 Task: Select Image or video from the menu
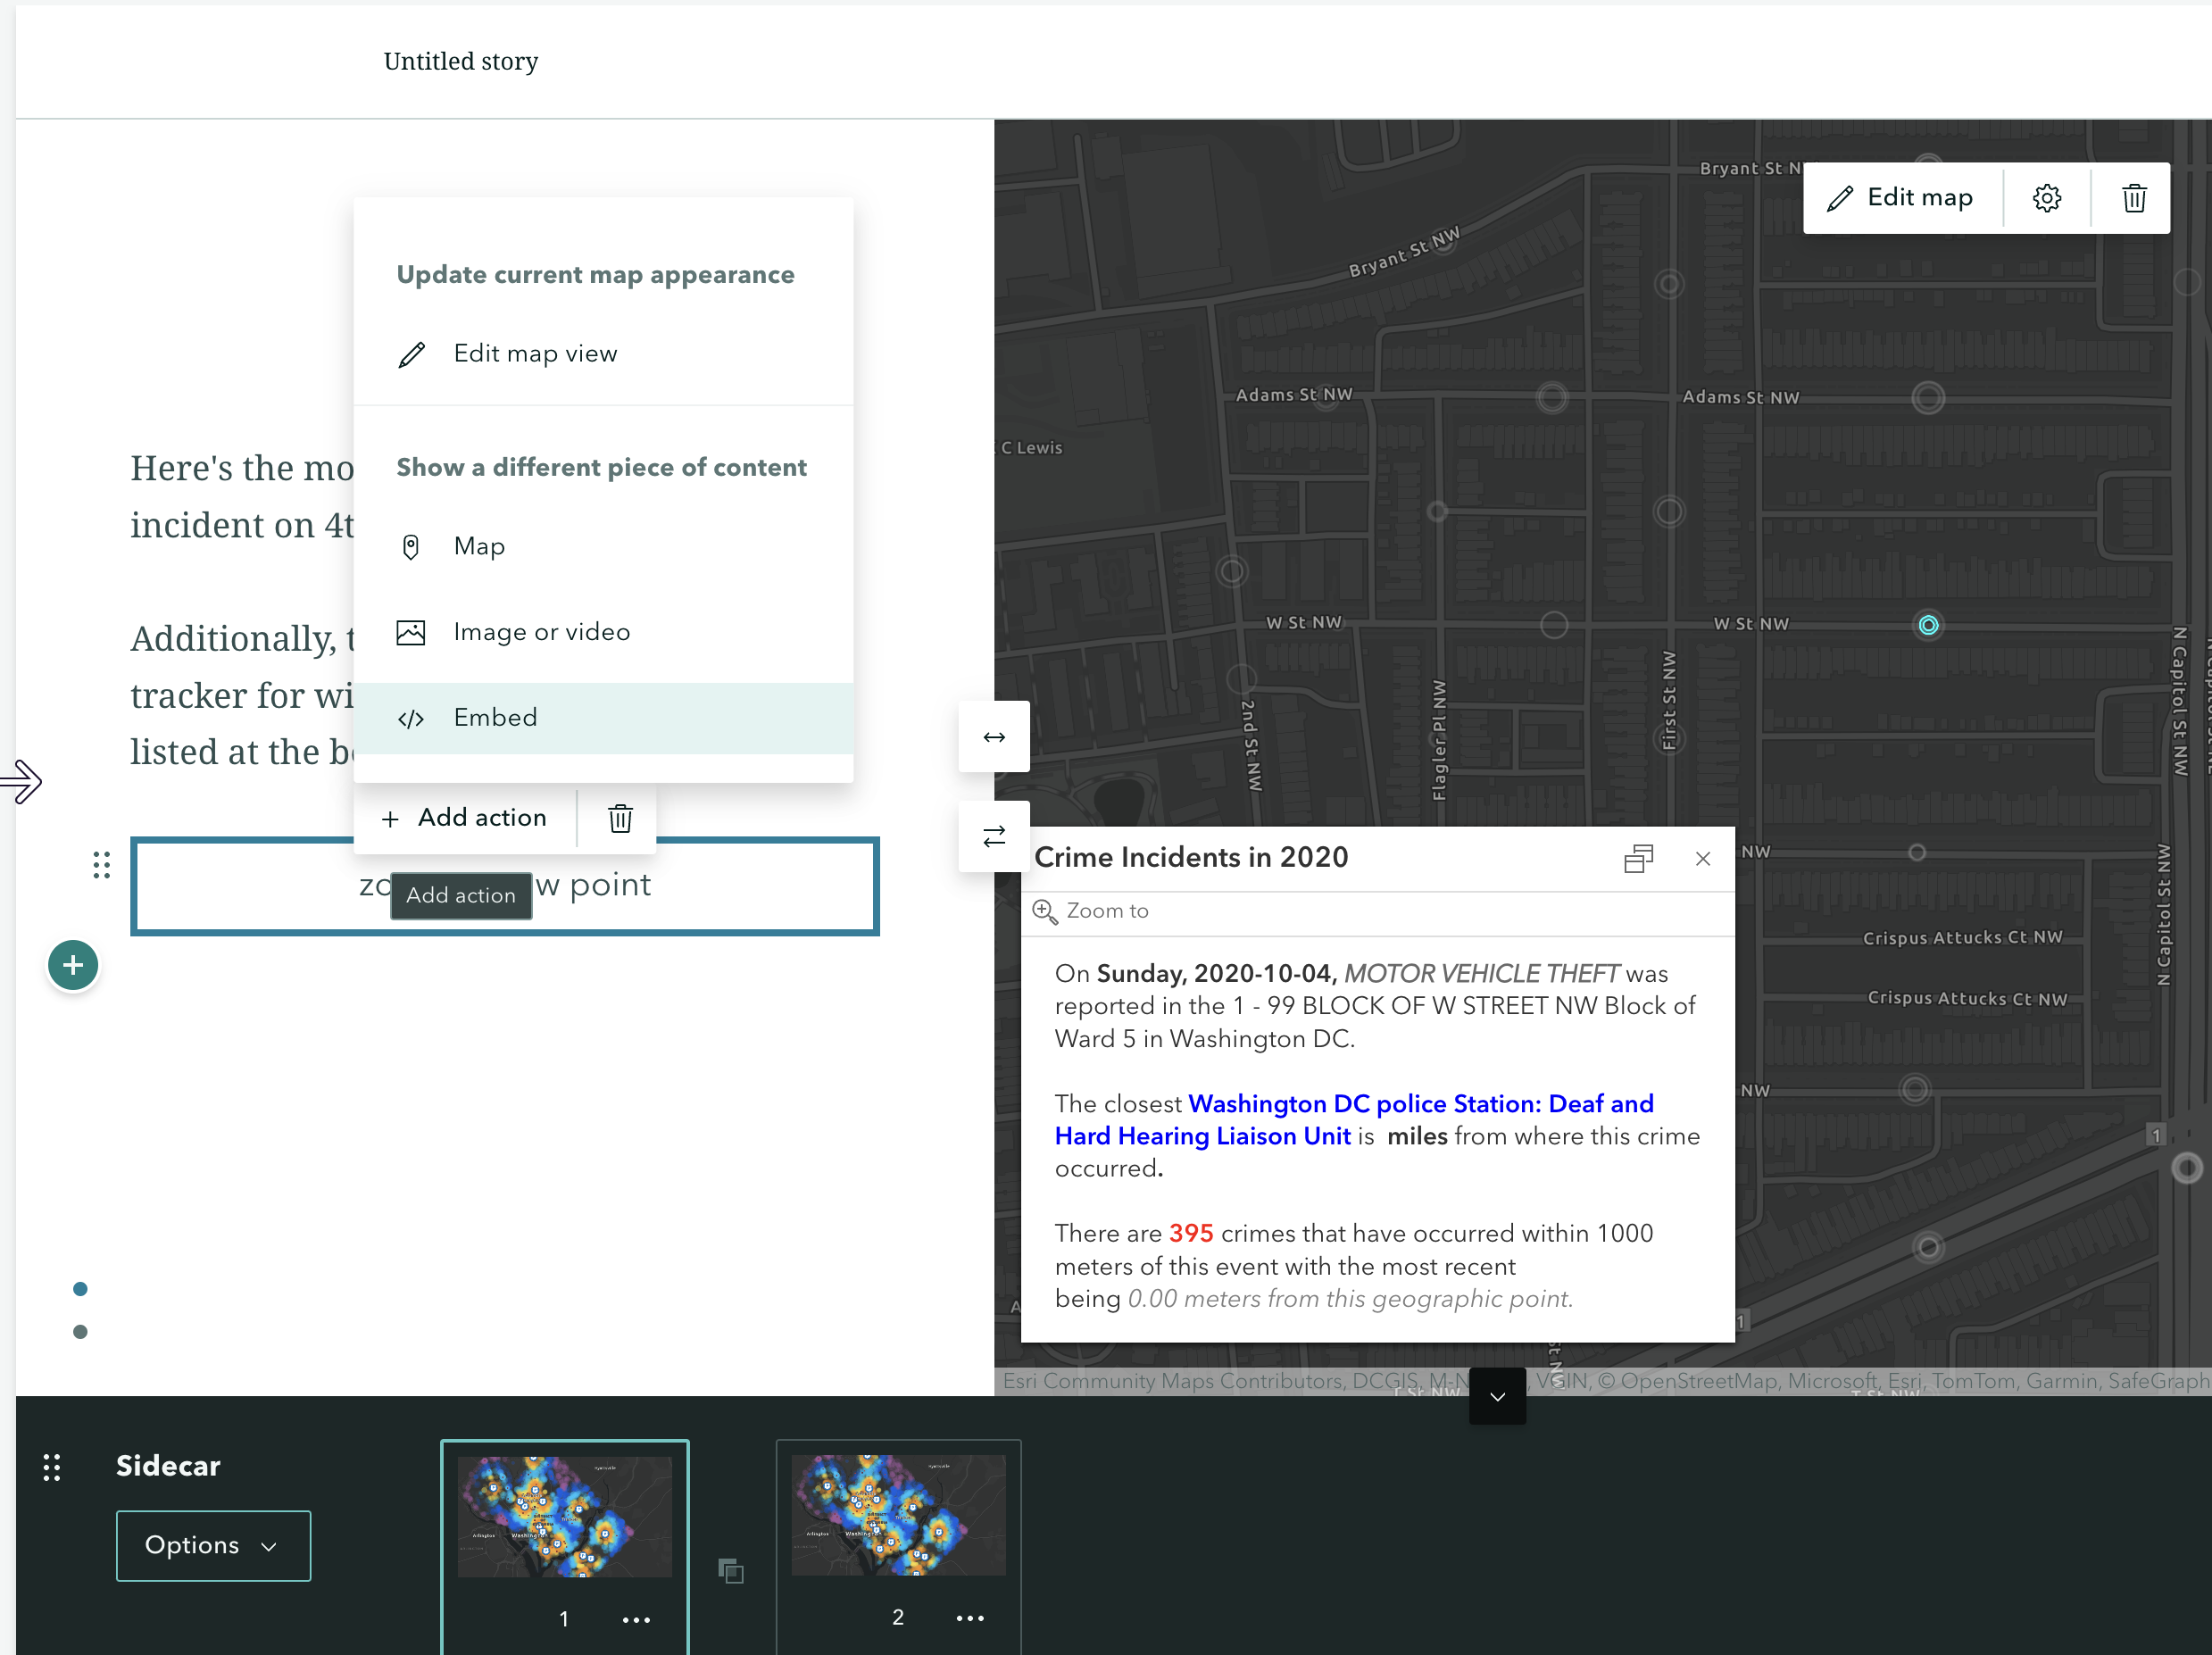[540, 631]
